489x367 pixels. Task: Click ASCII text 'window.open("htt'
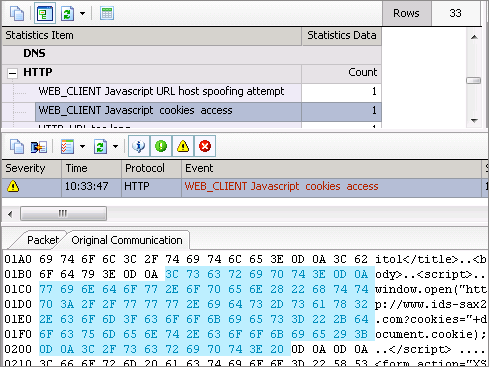pos(431,289)
